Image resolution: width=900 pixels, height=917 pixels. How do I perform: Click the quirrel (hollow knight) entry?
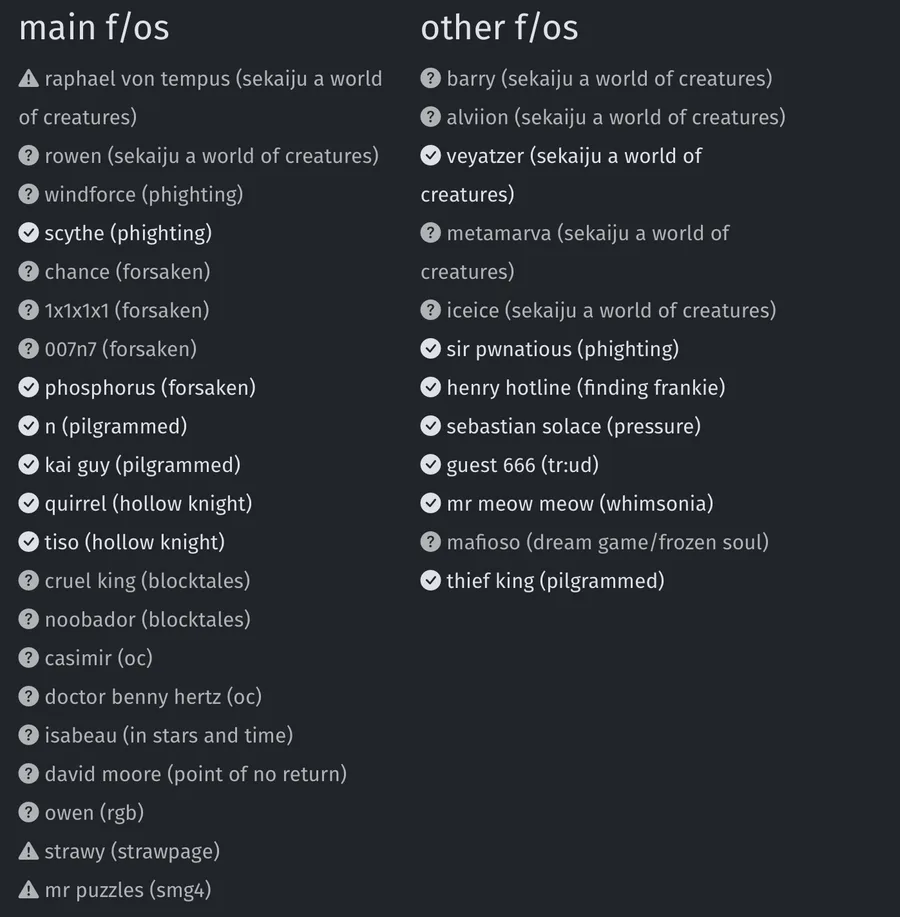(x=136, y=504)
